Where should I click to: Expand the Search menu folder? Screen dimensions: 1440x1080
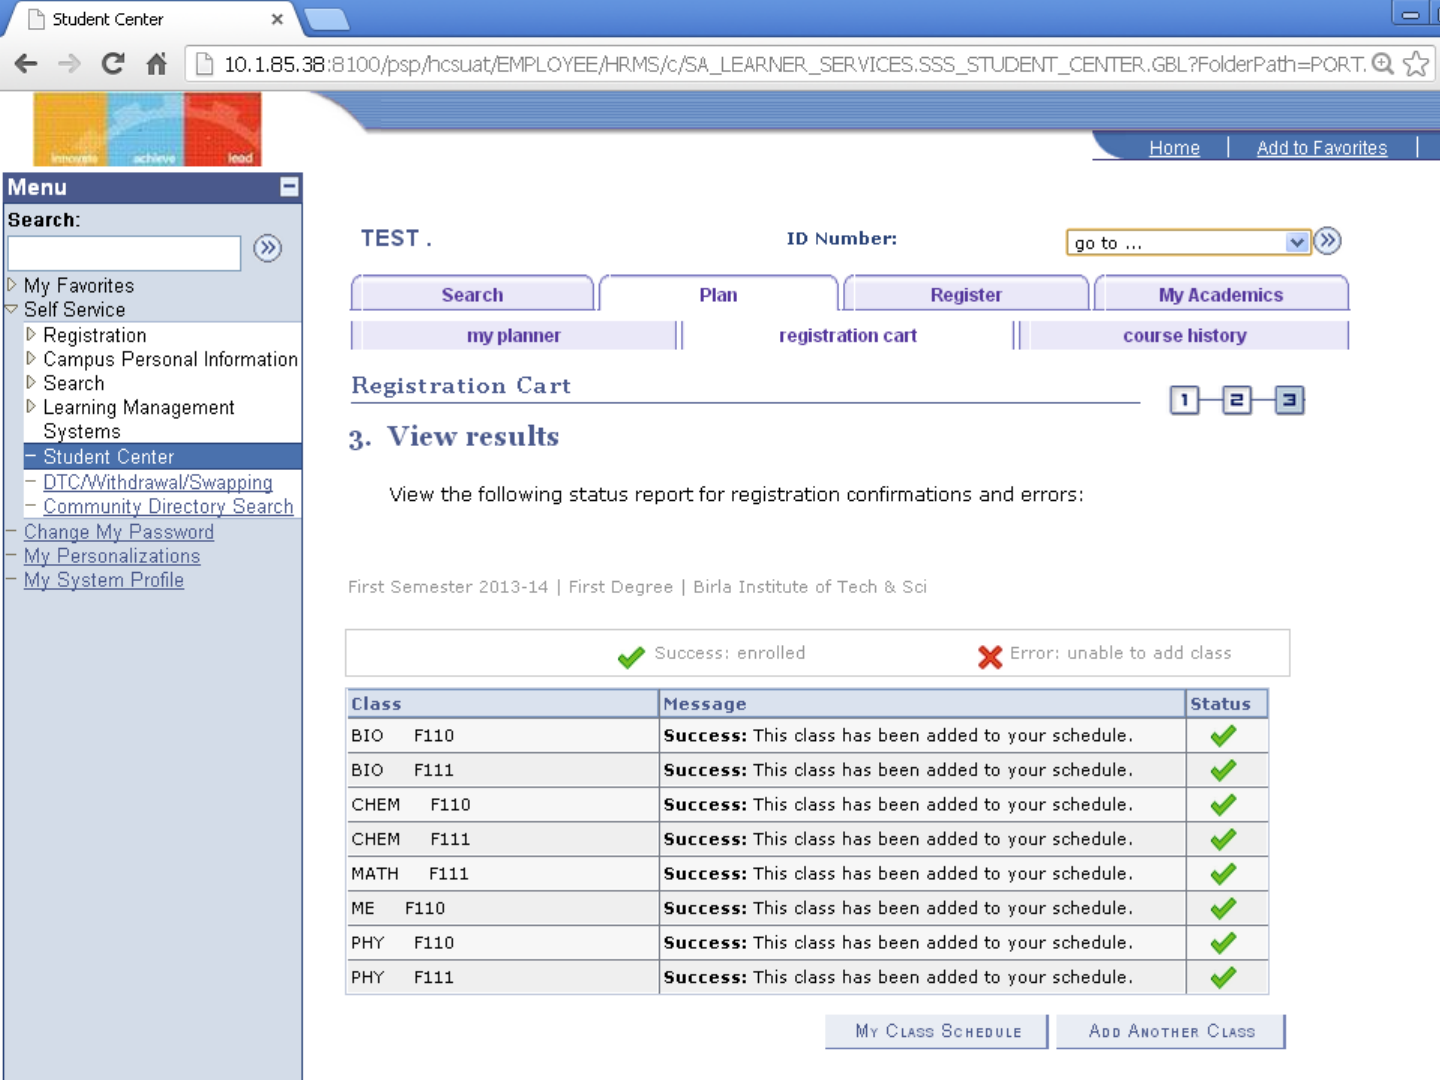pyautogui.click(x=31, y=382)
